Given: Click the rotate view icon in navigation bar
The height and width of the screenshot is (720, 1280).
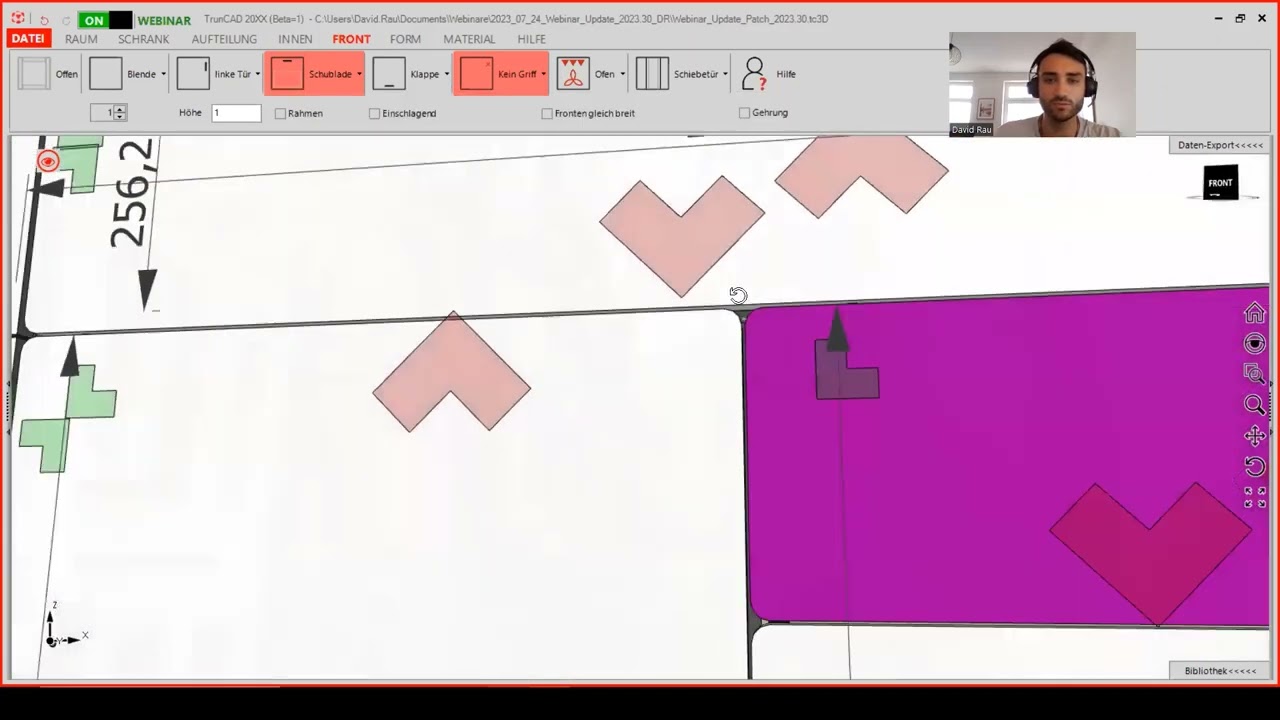Looking at the screenshot, I should 1254,466.
